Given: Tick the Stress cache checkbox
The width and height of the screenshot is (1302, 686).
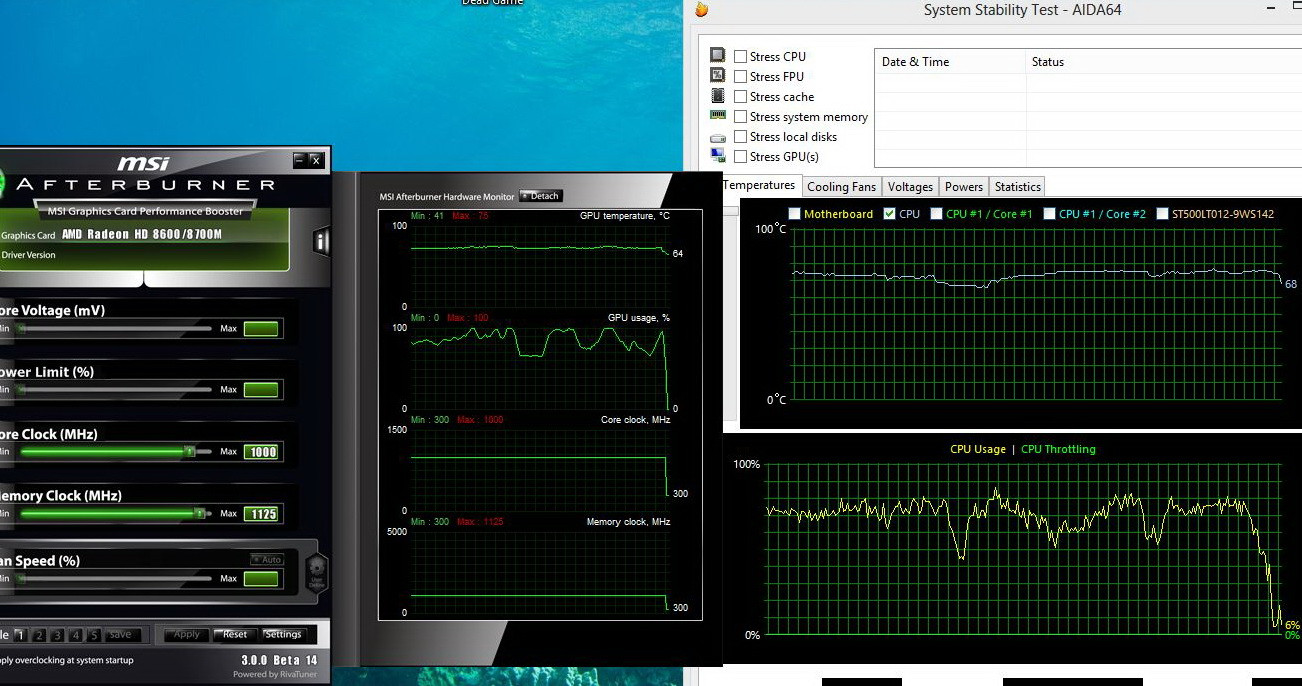Looking at the screenshot, I should [740, 97].
